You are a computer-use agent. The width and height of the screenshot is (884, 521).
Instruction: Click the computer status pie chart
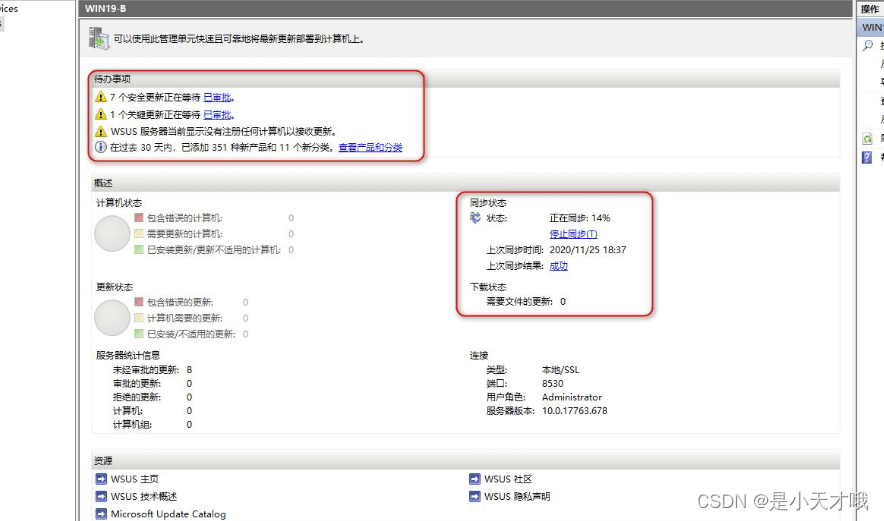tap(112, 233)
